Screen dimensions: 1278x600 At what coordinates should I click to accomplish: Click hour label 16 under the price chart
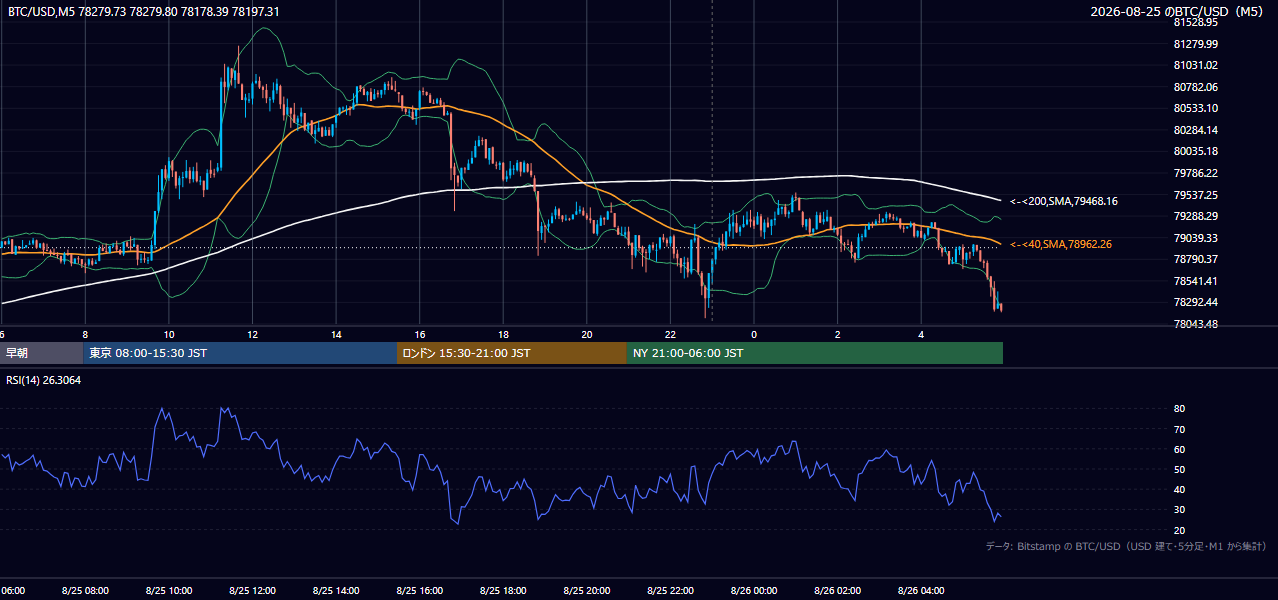click(x=420, y=334)
